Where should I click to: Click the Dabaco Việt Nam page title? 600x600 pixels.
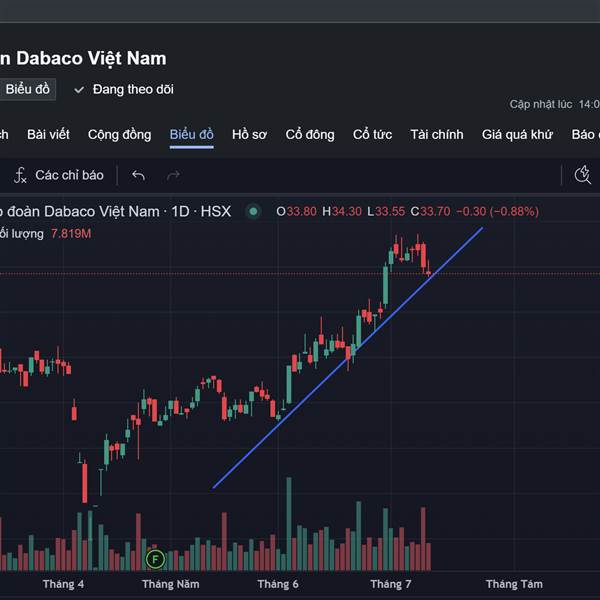click(83, 59)
